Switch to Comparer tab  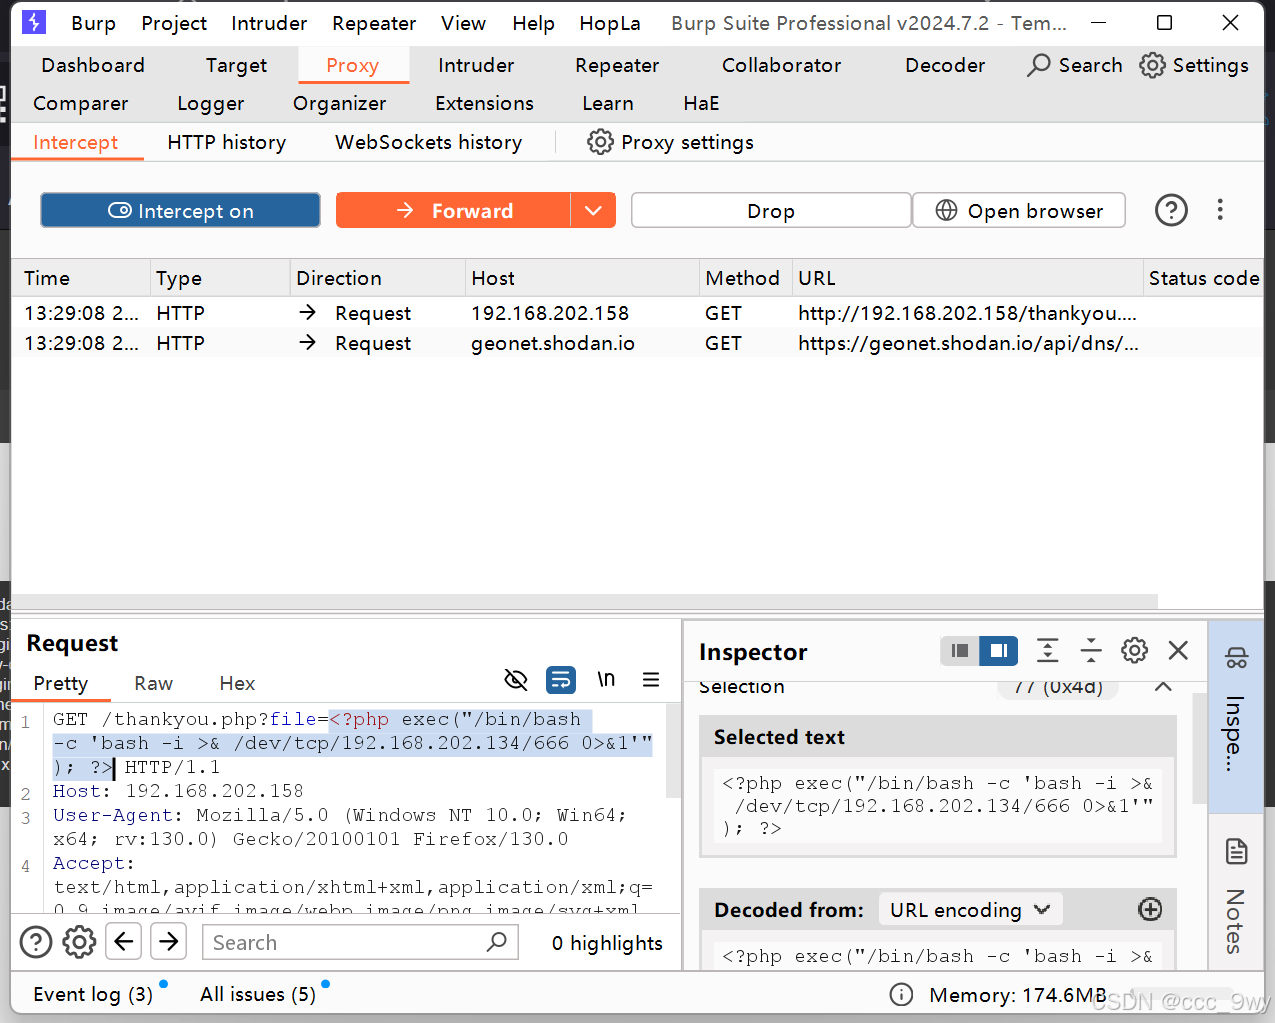[80, 103]
